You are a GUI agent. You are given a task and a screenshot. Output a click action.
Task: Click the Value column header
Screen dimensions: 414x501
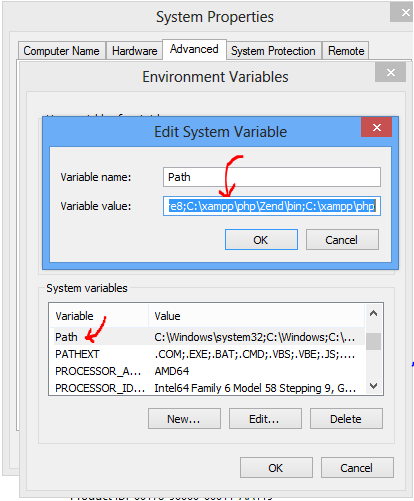click(256, 316)
